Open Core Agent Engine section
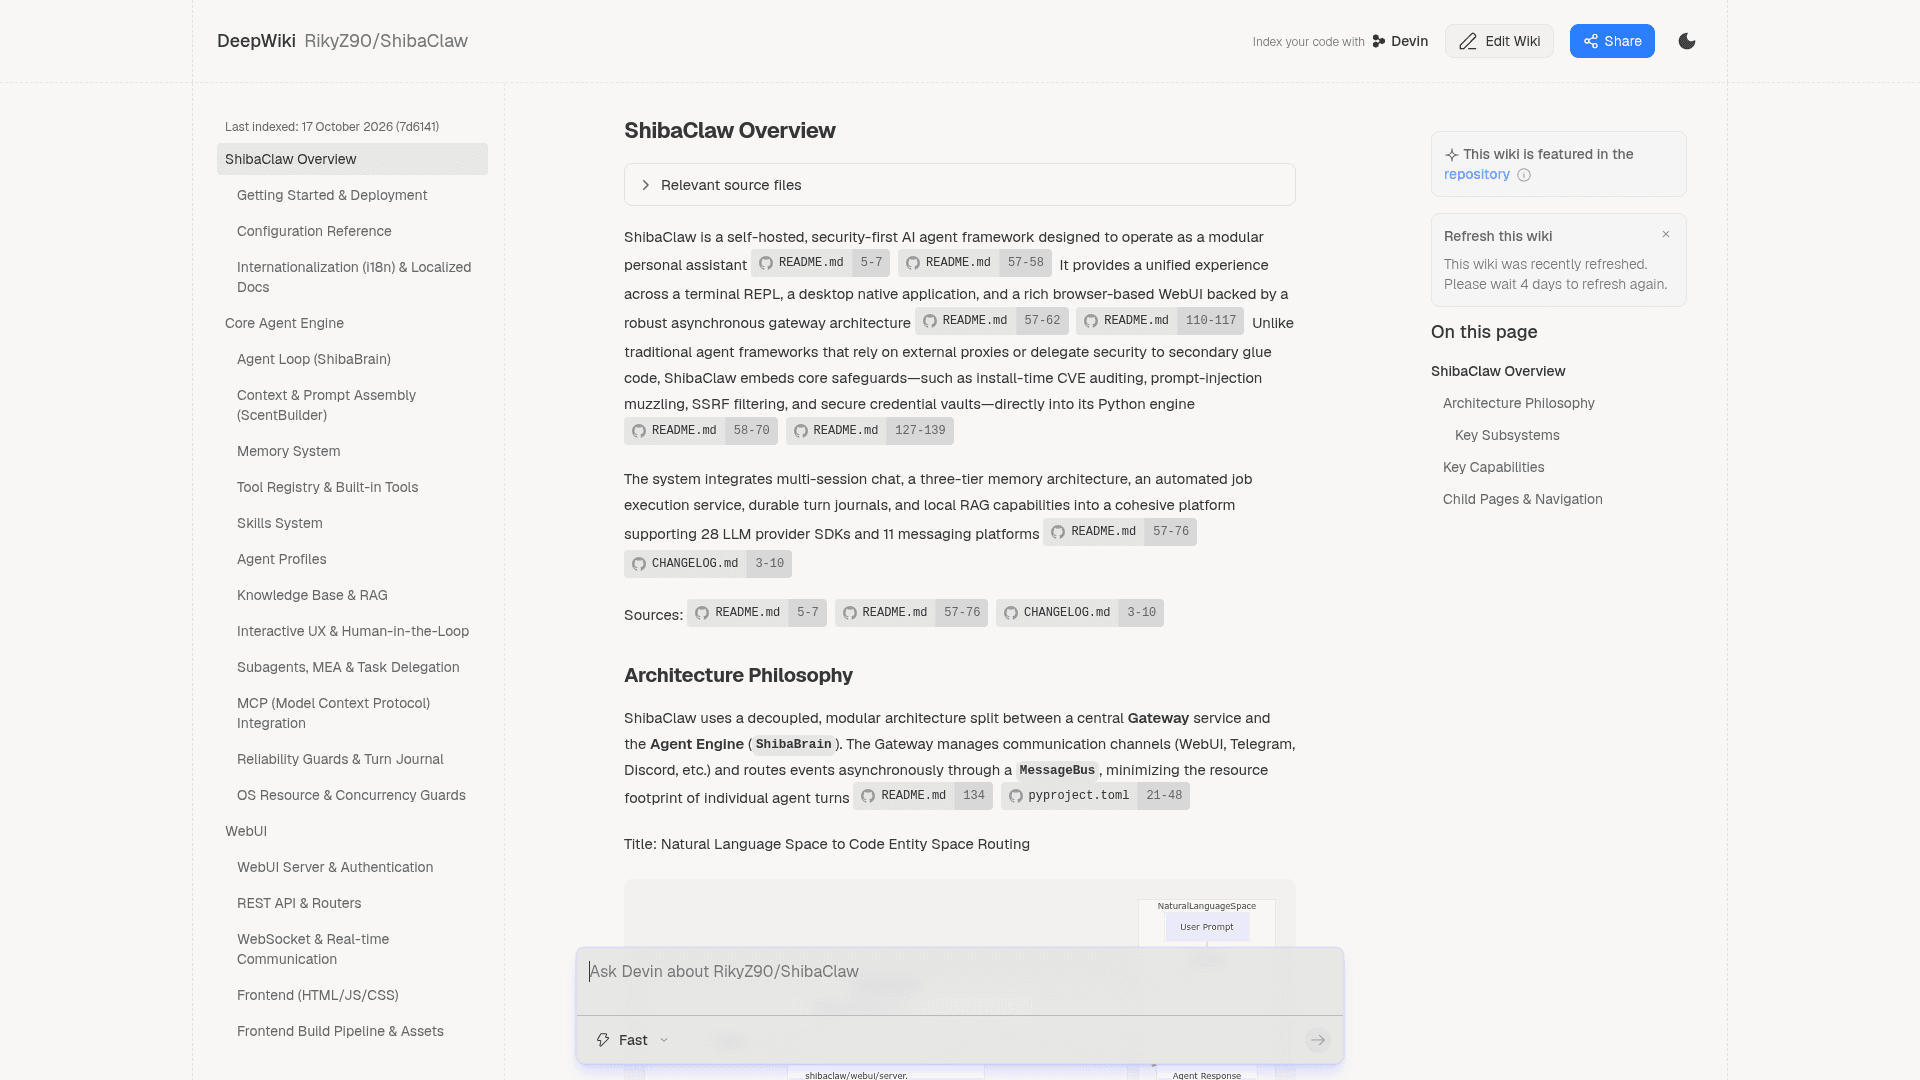Viewport: 1920px width, 1080px height. pyautogui.click(x=284, y=323)
